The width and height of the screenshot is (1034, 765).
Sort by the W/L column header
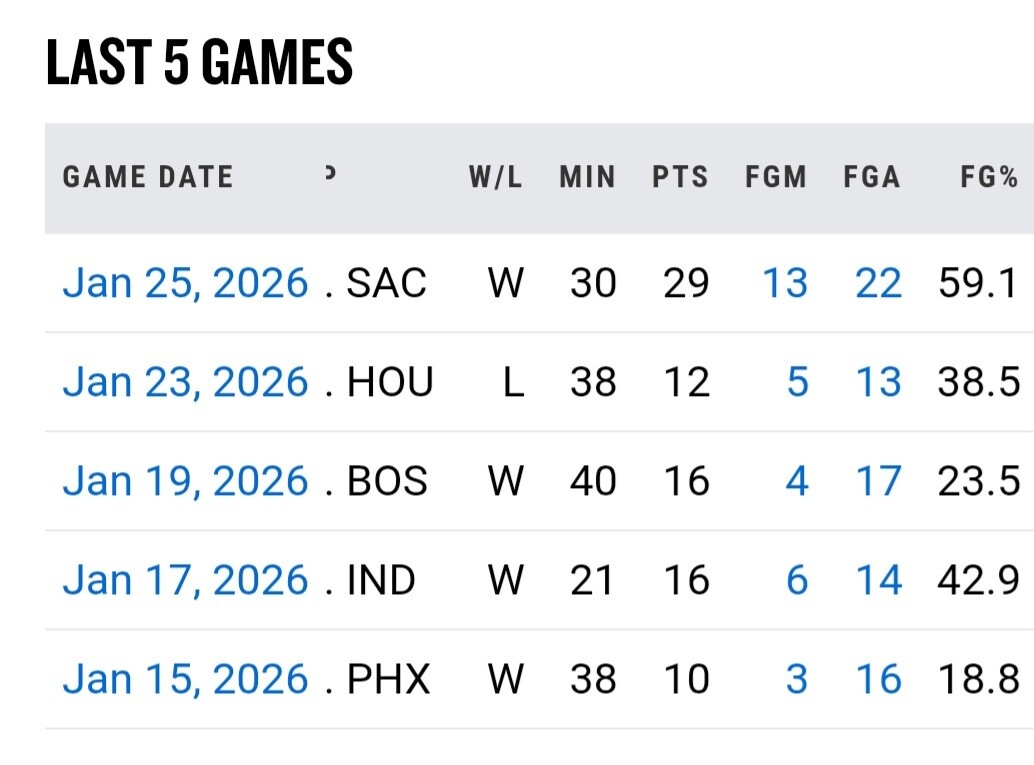click(495, 178)
